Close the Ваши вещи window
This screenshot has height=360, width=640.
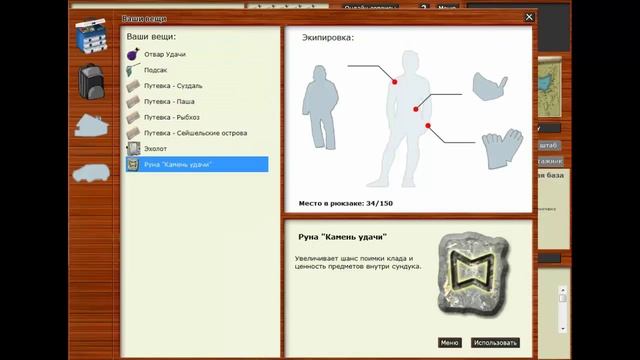(529, 17)
